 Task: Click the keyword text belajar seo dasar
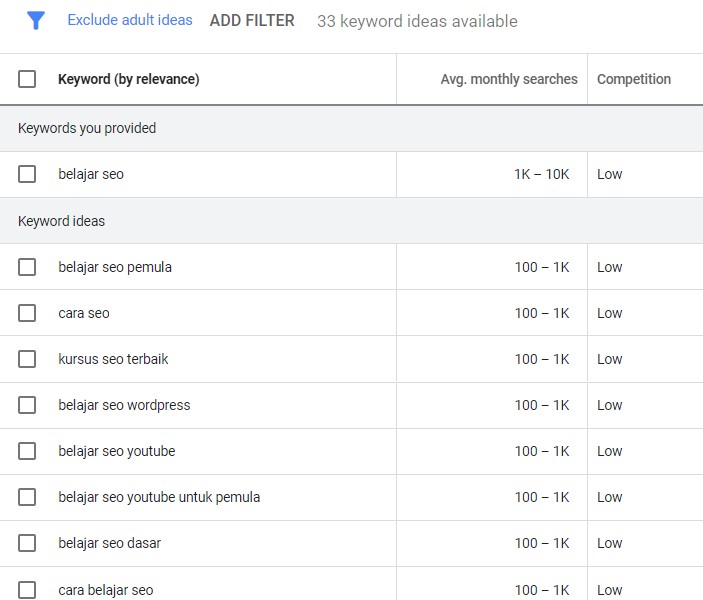[109, 543]
